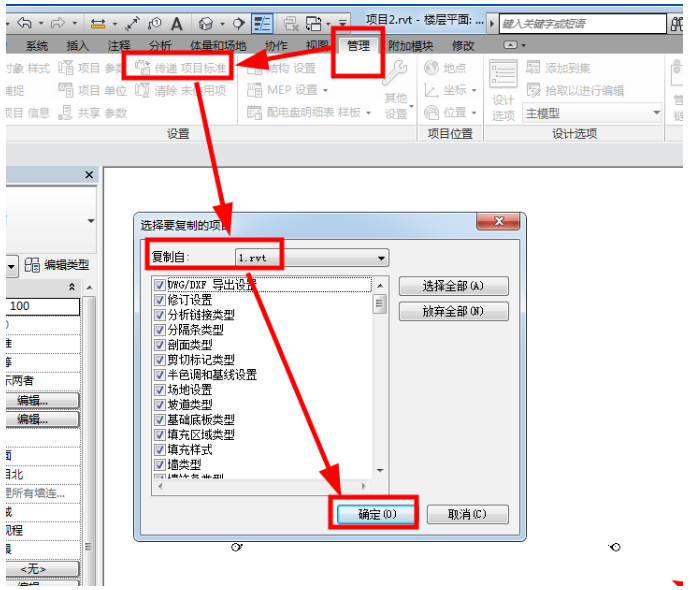
Task: Open Structural Settings icon
Action: point(254,68)
